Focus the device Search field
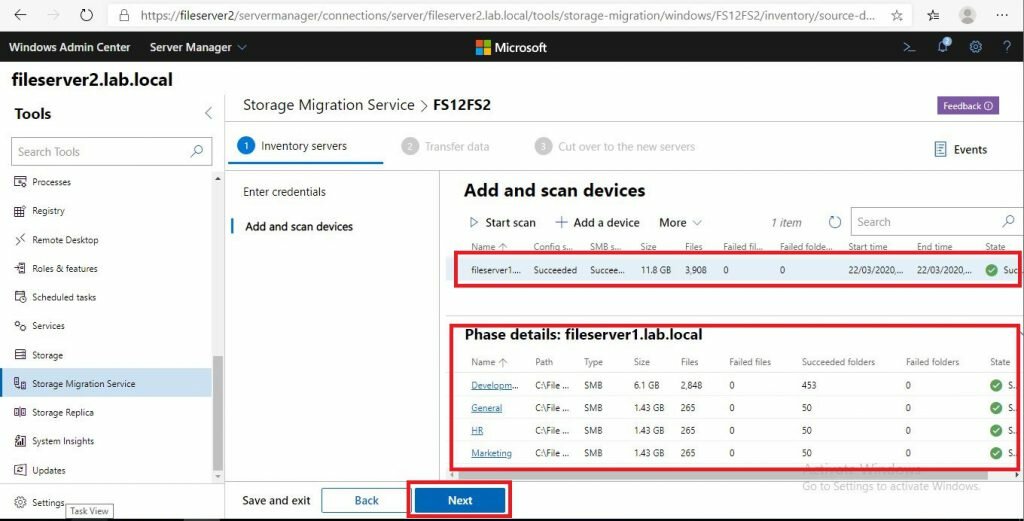 (x=935, y=222)
